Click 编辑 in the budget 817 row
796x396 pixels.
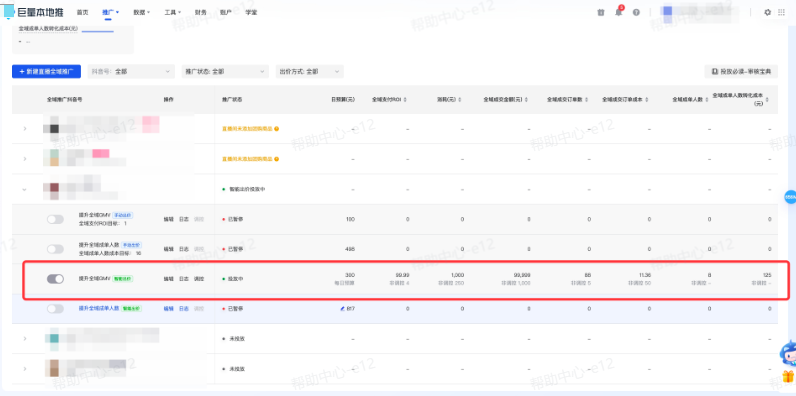pyautogui.click(x=169, y=308)
